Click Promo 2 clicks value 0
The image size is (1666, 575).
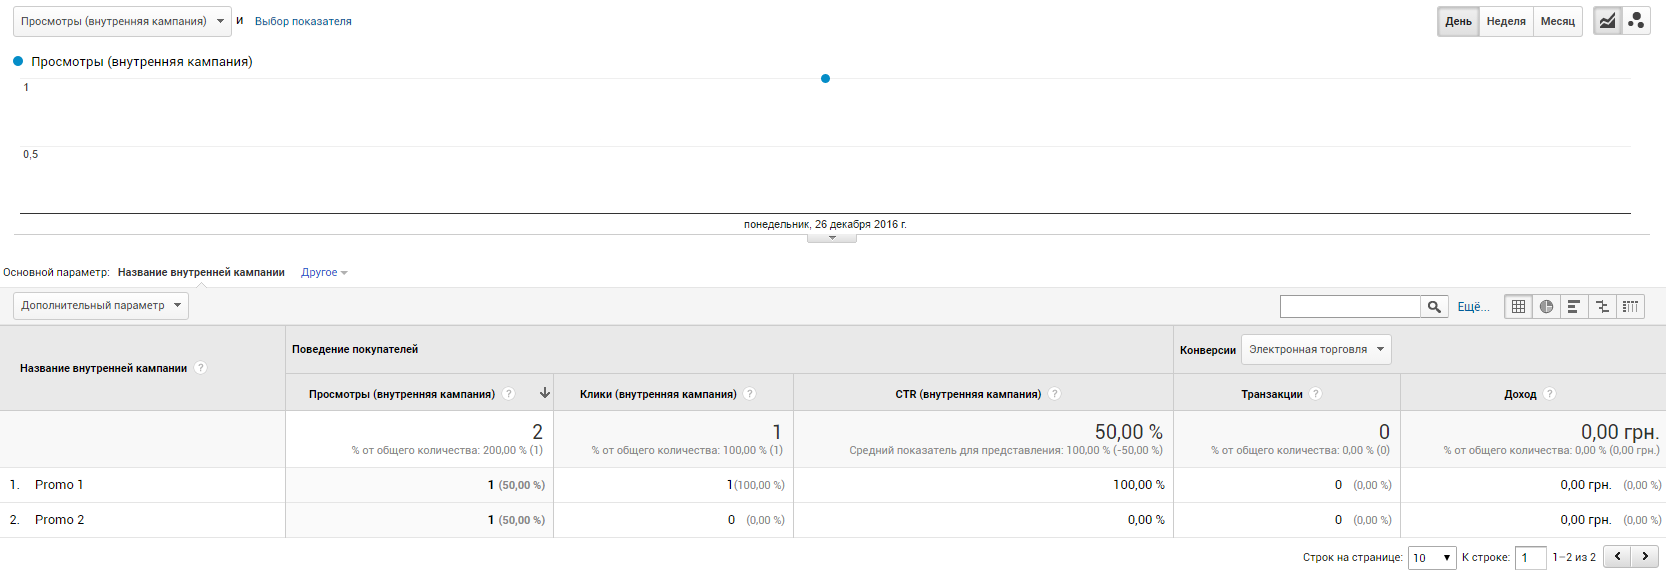coord(731,520)
